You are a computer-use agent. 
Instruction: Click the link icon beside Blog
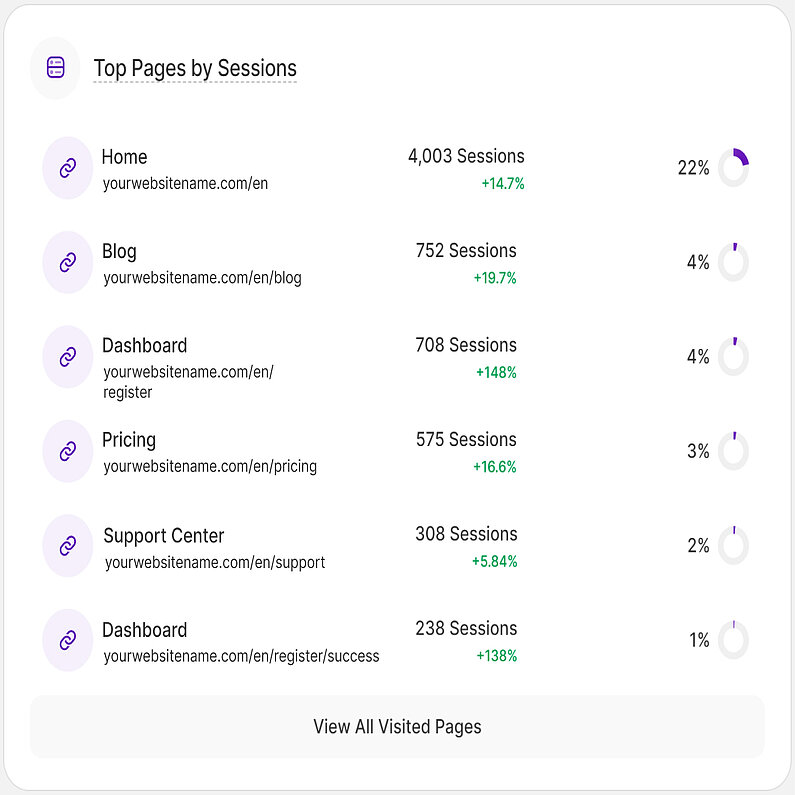tap(68, 262)
